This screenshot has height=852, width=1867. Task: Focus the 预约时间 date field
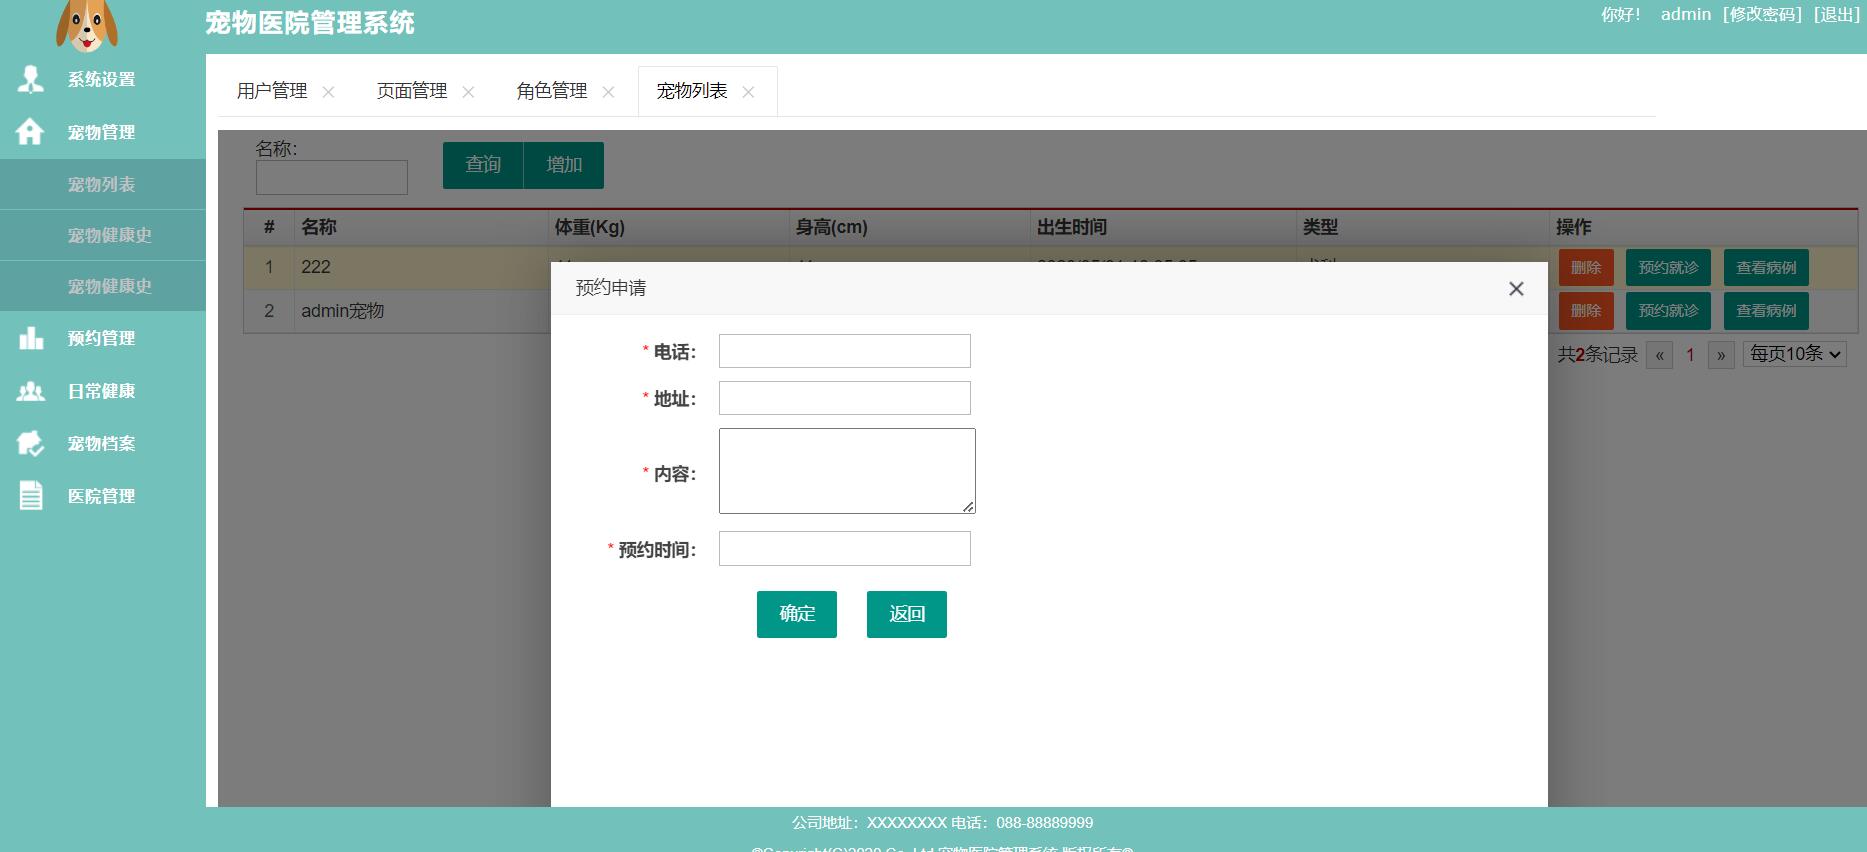[x=845, y=549]
